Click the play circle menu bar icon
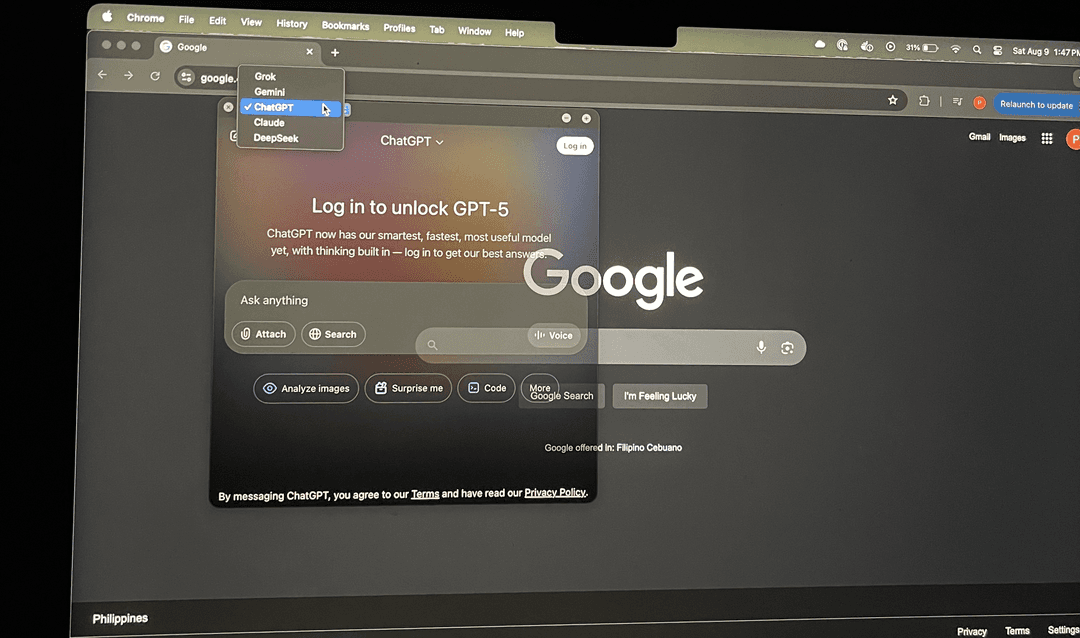 click(x=891, y=47)
